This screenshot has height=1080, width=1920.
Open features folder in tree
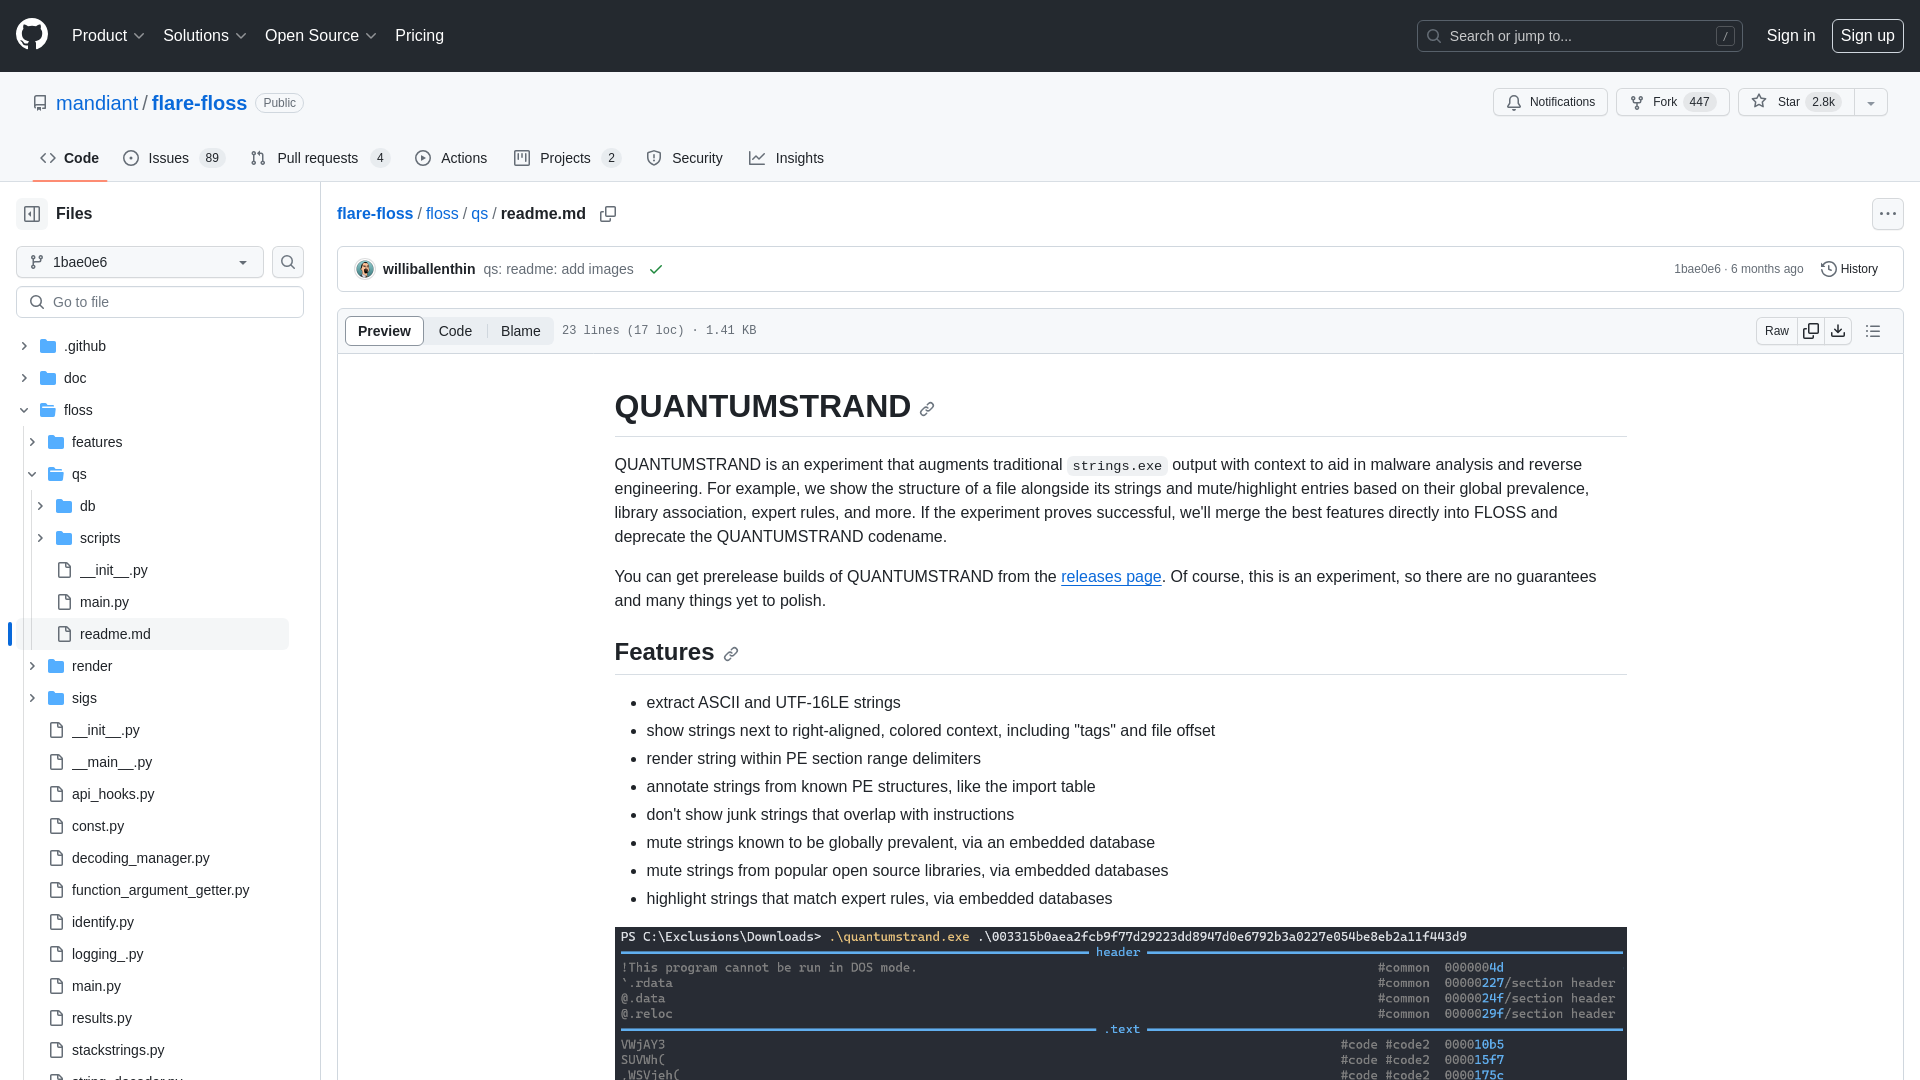[x=97, y=442]
